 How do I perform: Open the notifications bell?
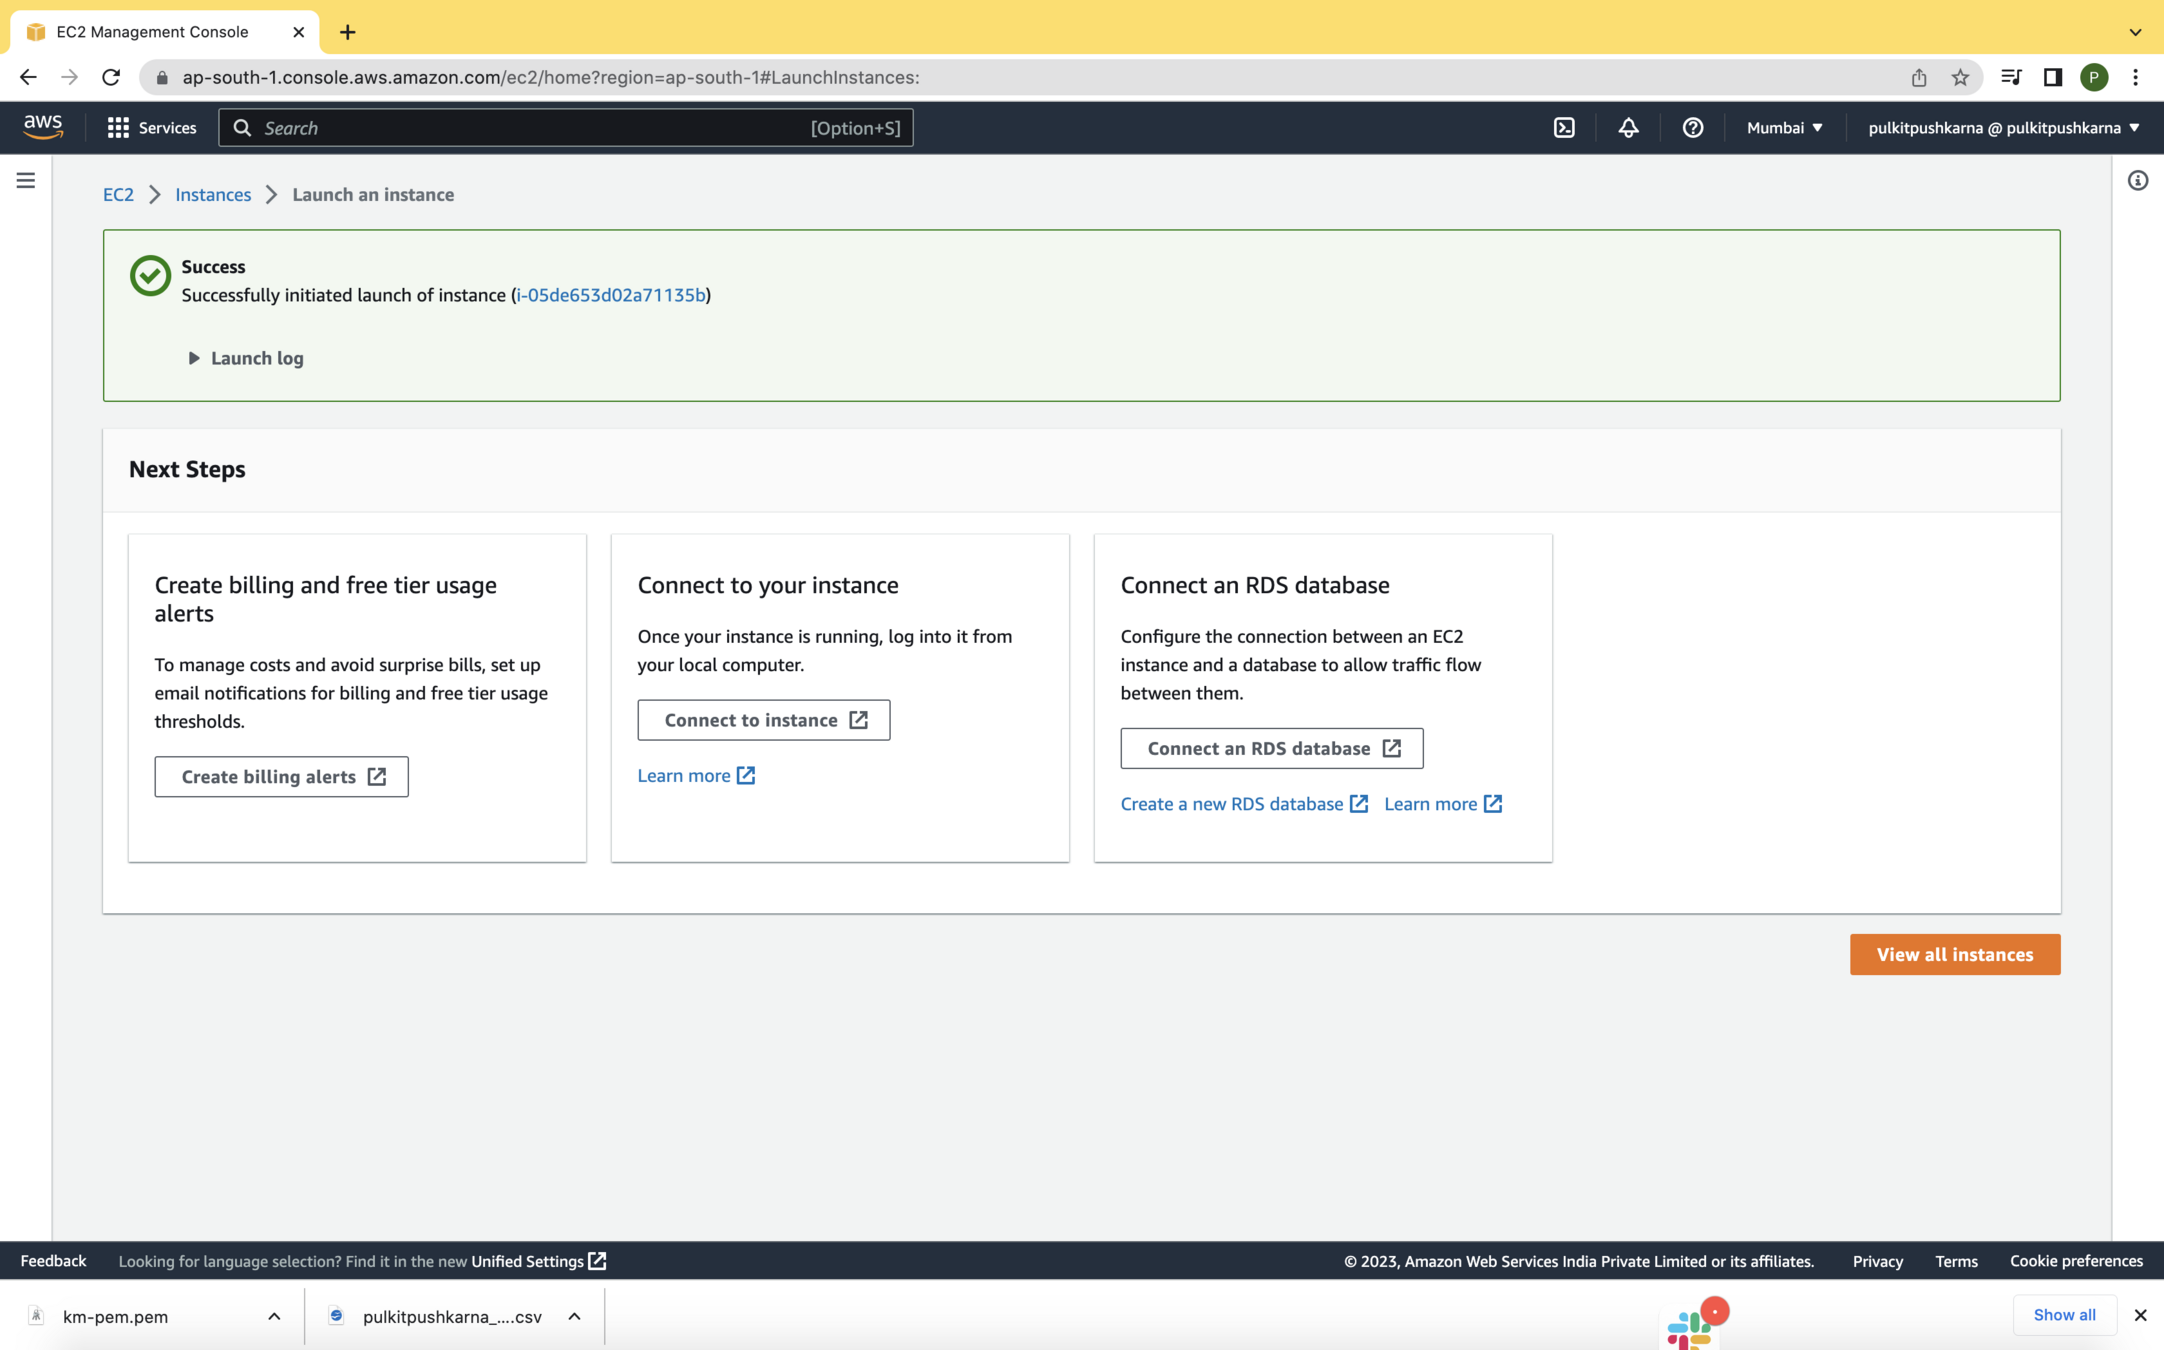1628,128
